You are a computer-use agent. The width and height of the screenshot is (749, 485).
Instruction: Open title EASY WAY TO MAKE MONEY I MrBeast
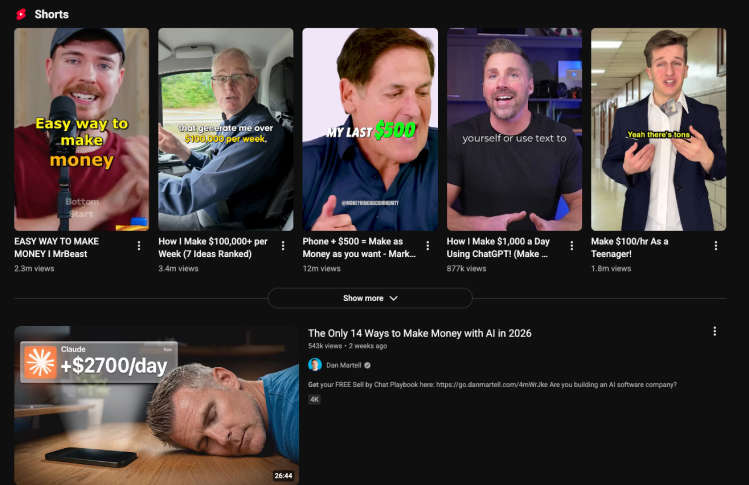coord(56,248)
